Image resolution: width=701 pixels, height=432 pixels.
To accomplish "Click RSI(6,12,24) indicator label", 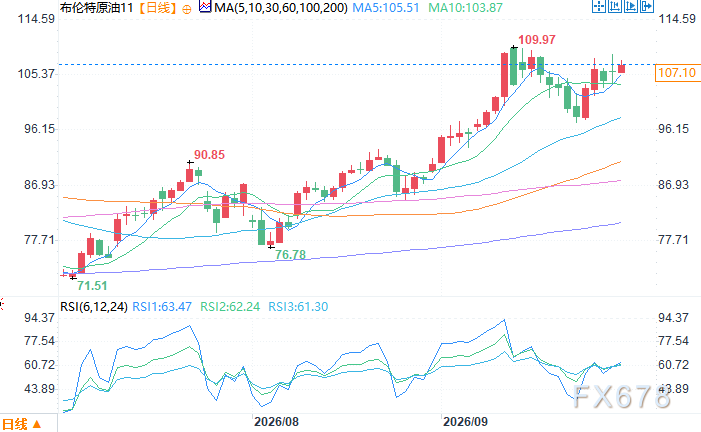I will (x=94, y=307).
